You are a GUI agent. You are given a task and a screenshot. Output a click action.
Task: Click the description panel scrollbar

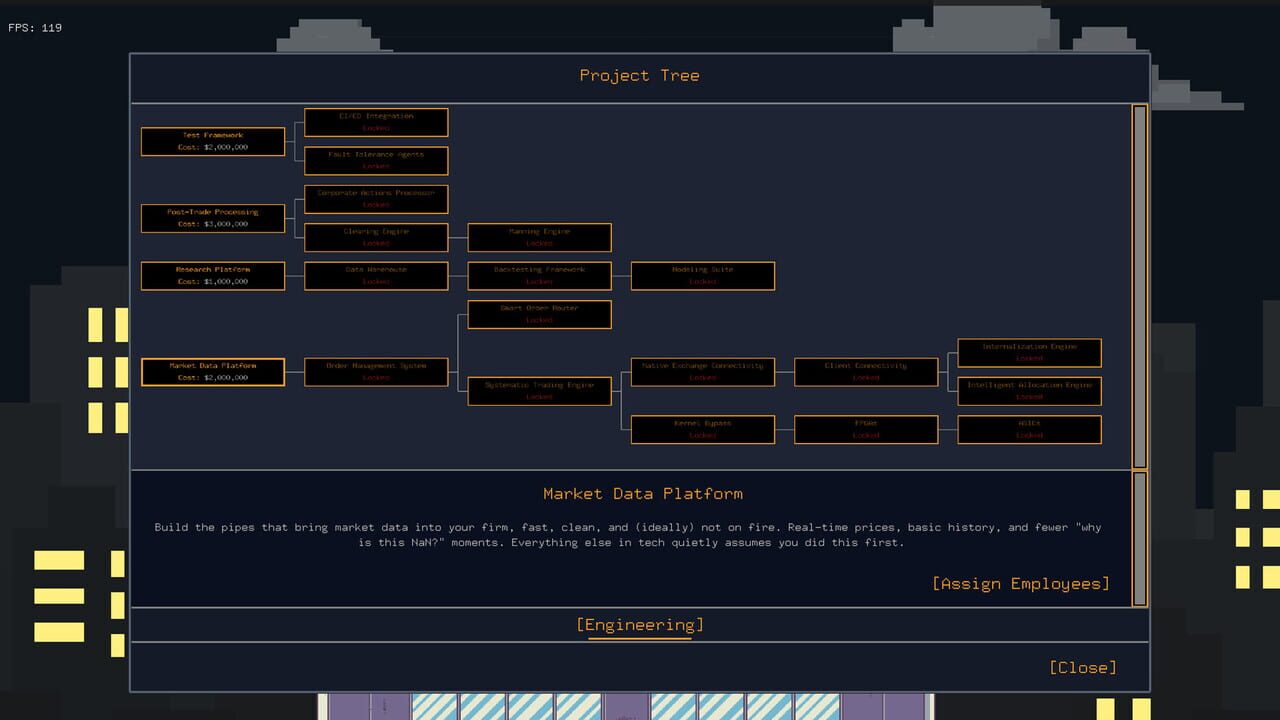click(1139, 539)
